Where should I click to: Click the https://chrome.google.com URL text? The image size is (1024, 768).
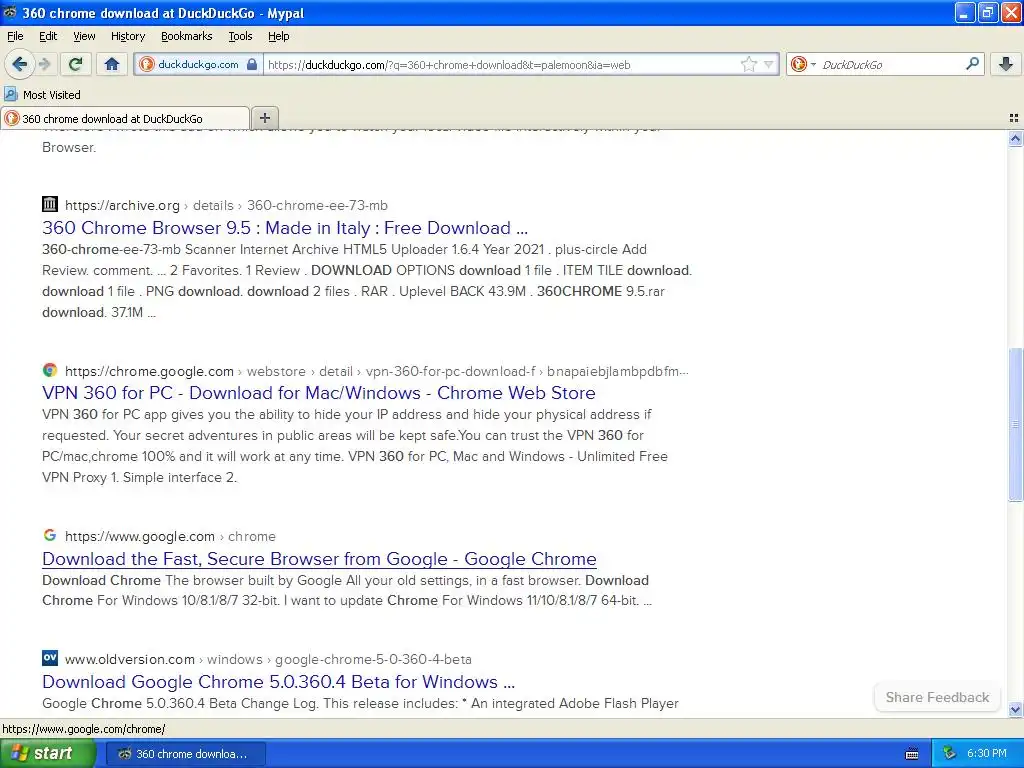coord(150,372)
